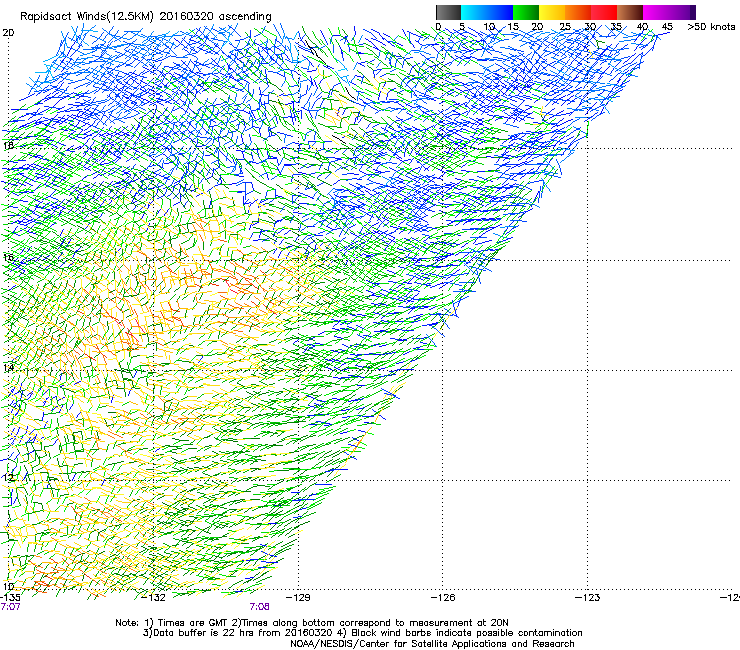Click the latitude label "12"

pos(8,477)
